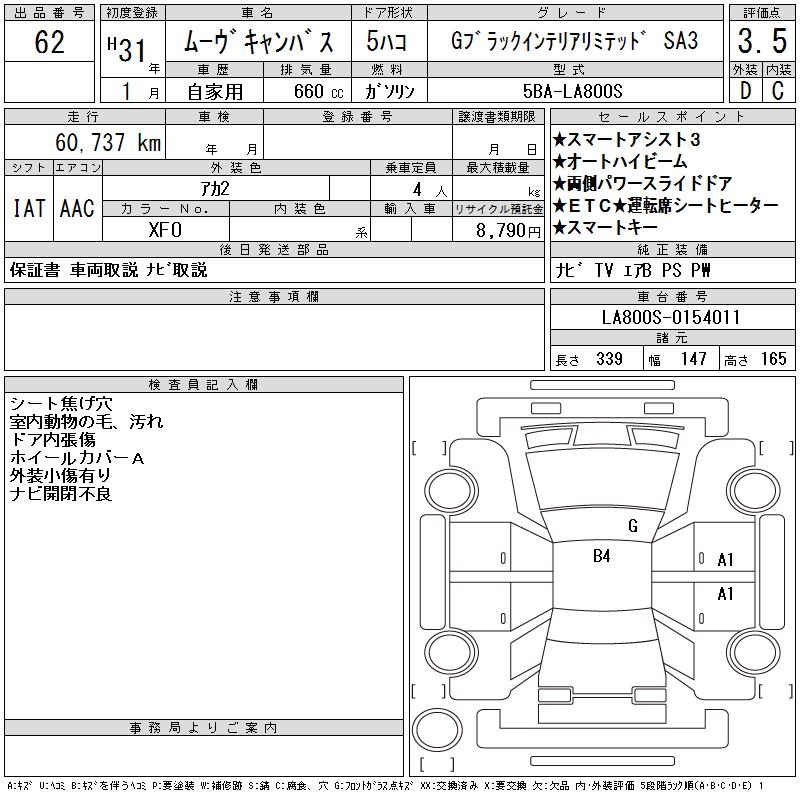Select the front windshield on car diagram

[600, 482]
